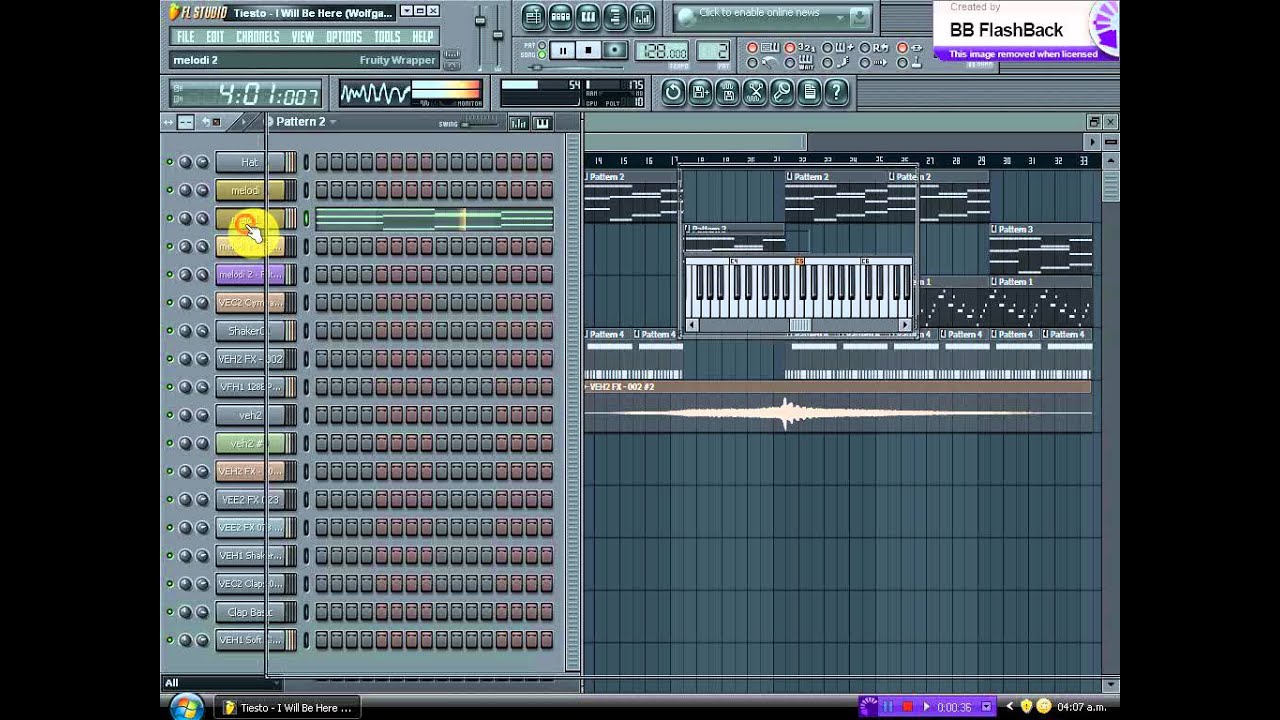Image resolution: width=1280 pixels, height=720 pixels.
Task: Open undo history shortcut icon
Action: (673, 92)
